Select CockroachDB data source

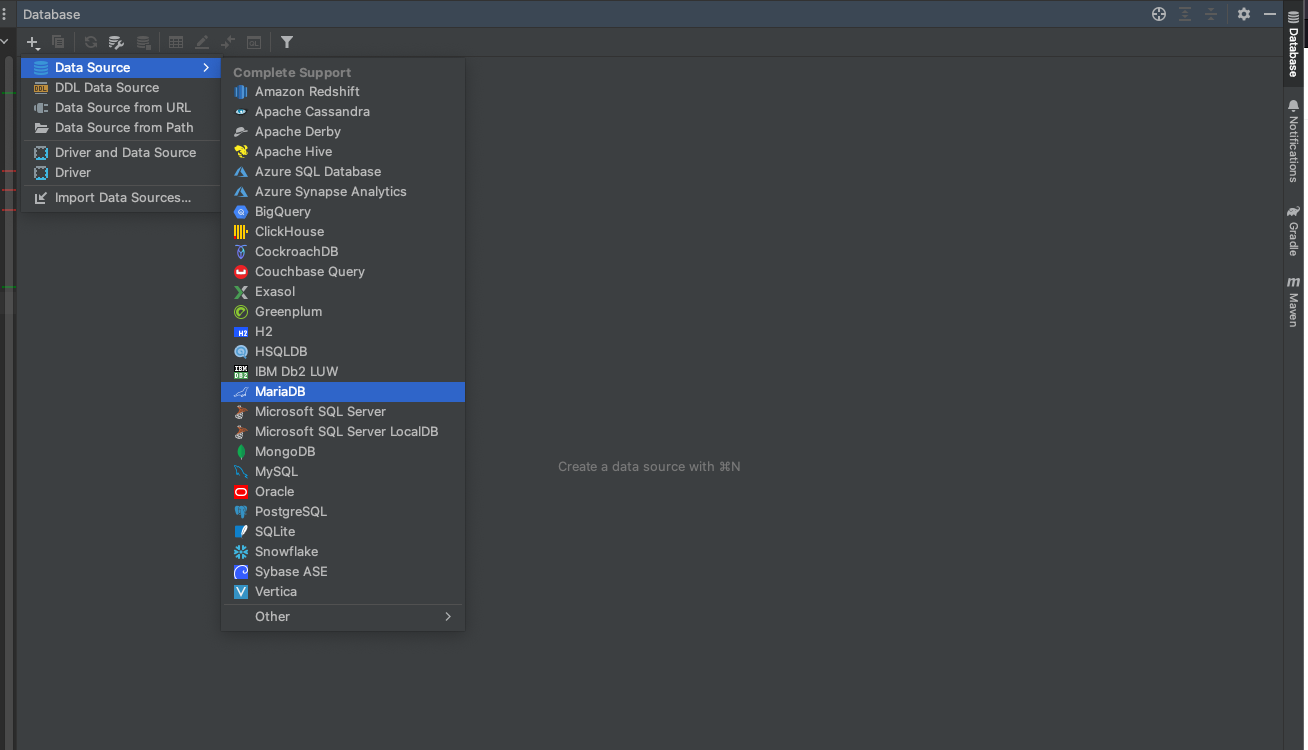click(x=343, y=252)
